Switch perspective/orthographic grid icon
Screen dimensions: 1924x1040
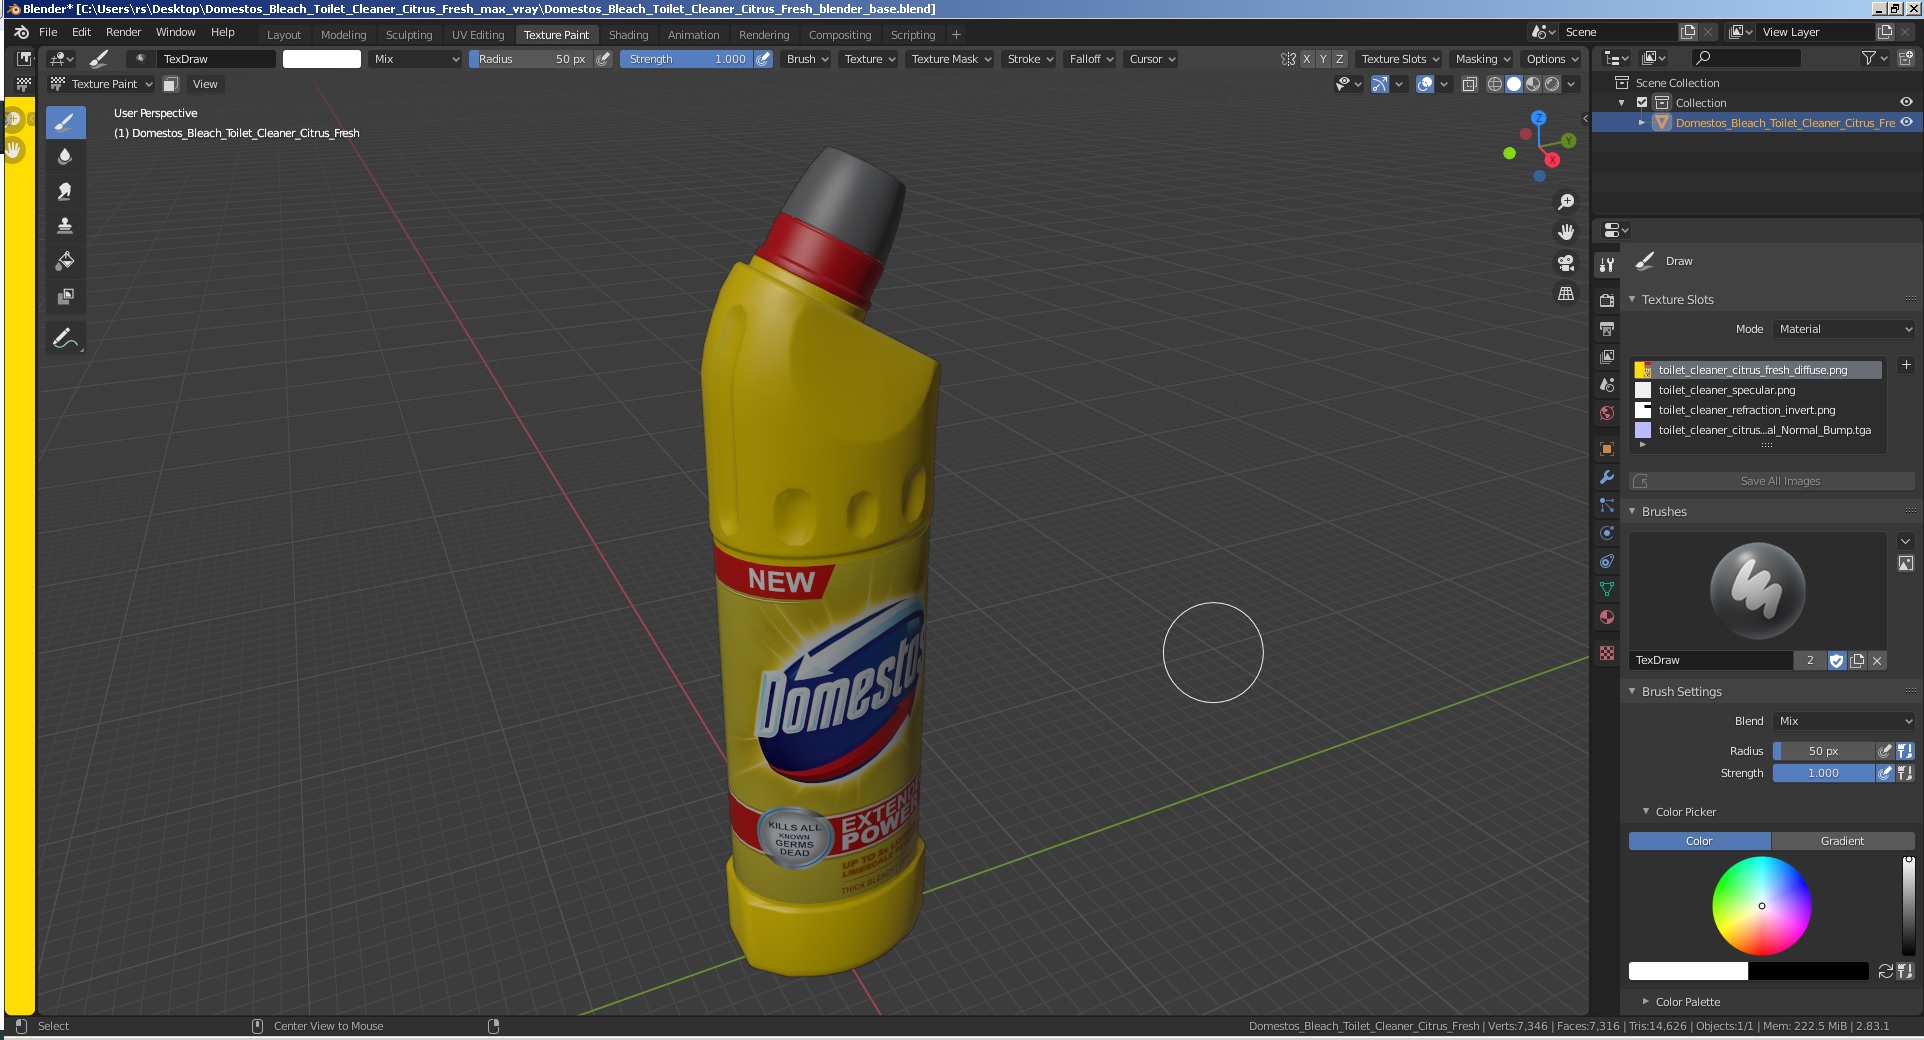[x=1566, y=294]
